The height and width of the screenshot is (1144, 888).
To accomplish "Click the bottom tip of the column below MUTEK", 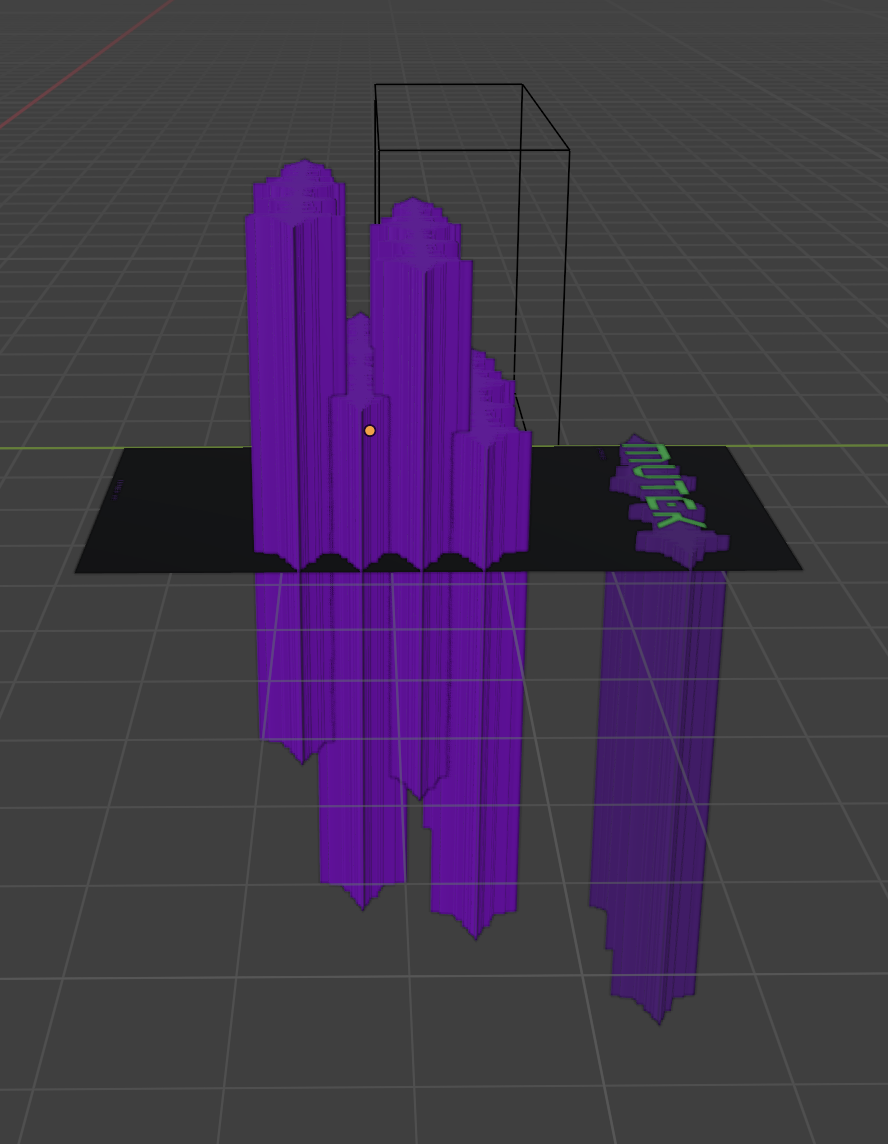I will coord(659,1020).
